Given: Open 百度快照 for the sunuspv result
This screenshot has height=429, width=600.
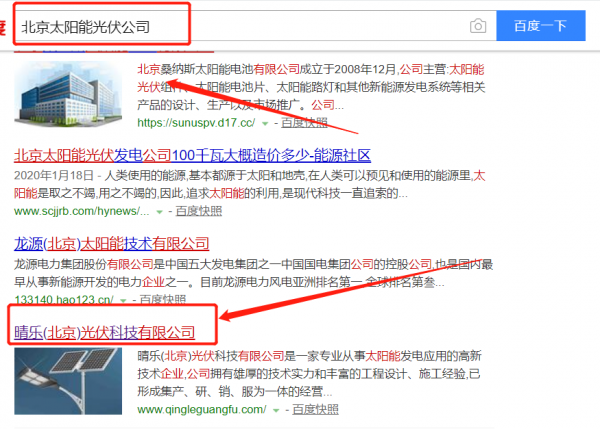Looking at the screenshot, I should [x=304, y=123].
